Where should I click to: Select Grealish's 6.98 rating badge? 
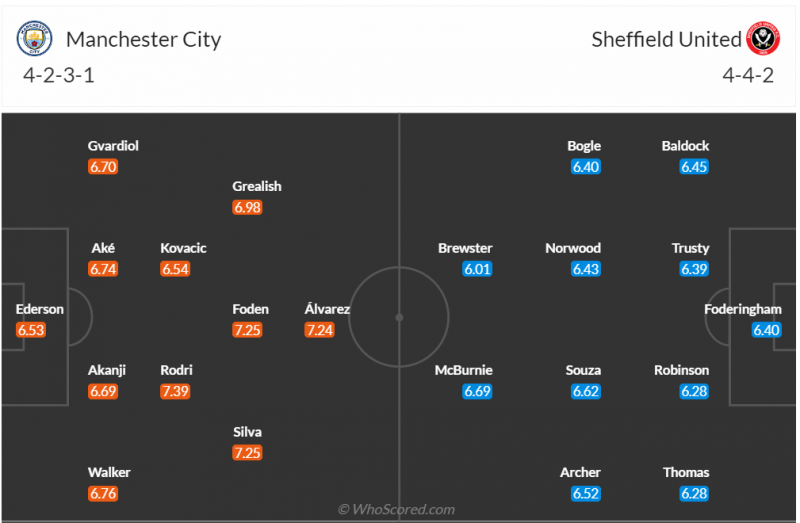[x=247, y=207]
